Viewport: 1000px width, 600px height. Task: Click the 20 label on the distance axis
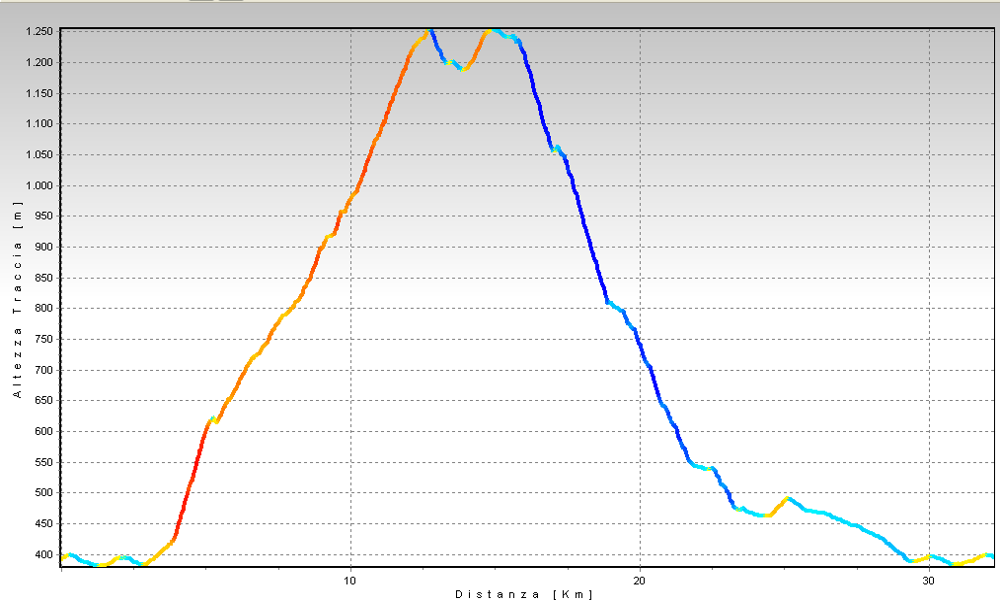click(640, 580)
